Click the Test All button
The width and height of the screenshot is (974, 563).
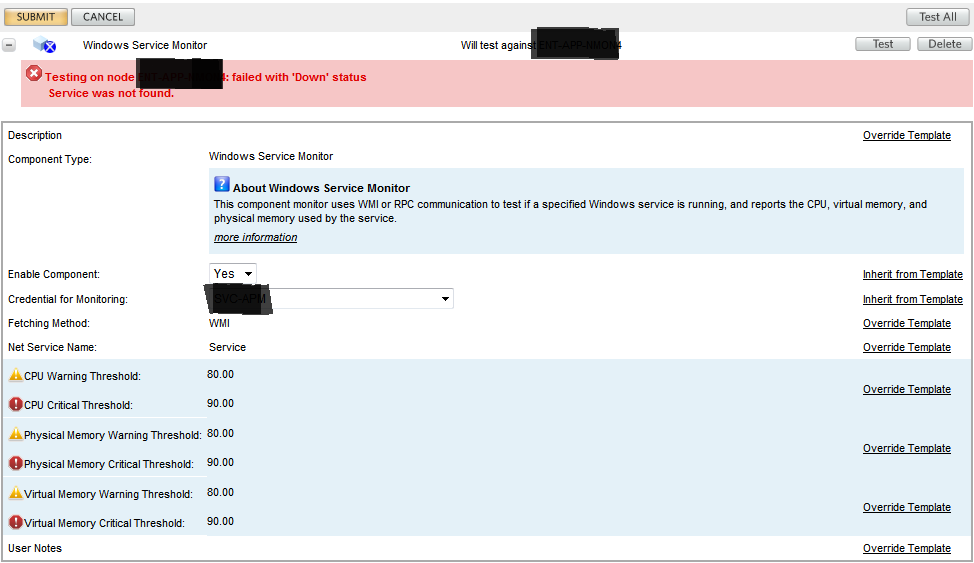point(938,17)
